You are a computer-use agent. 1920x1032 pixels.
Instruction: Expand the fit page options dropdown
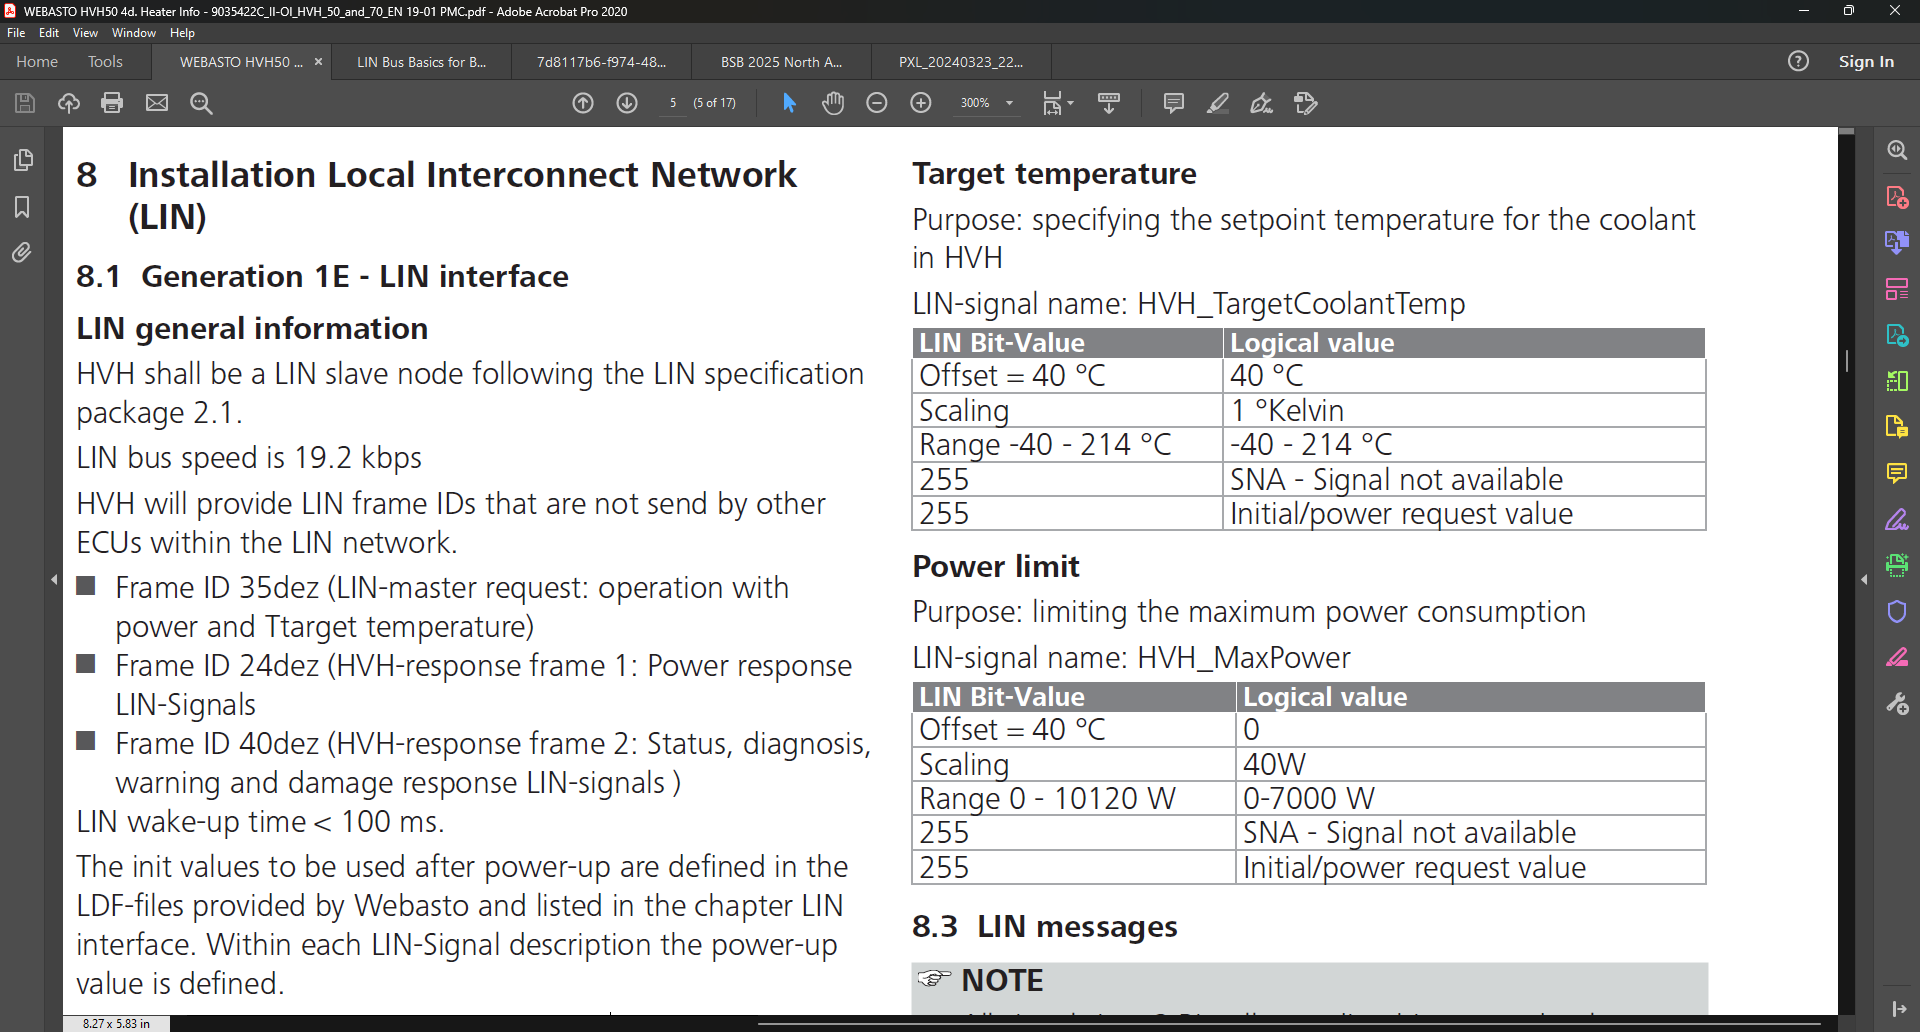(1070, 103)
